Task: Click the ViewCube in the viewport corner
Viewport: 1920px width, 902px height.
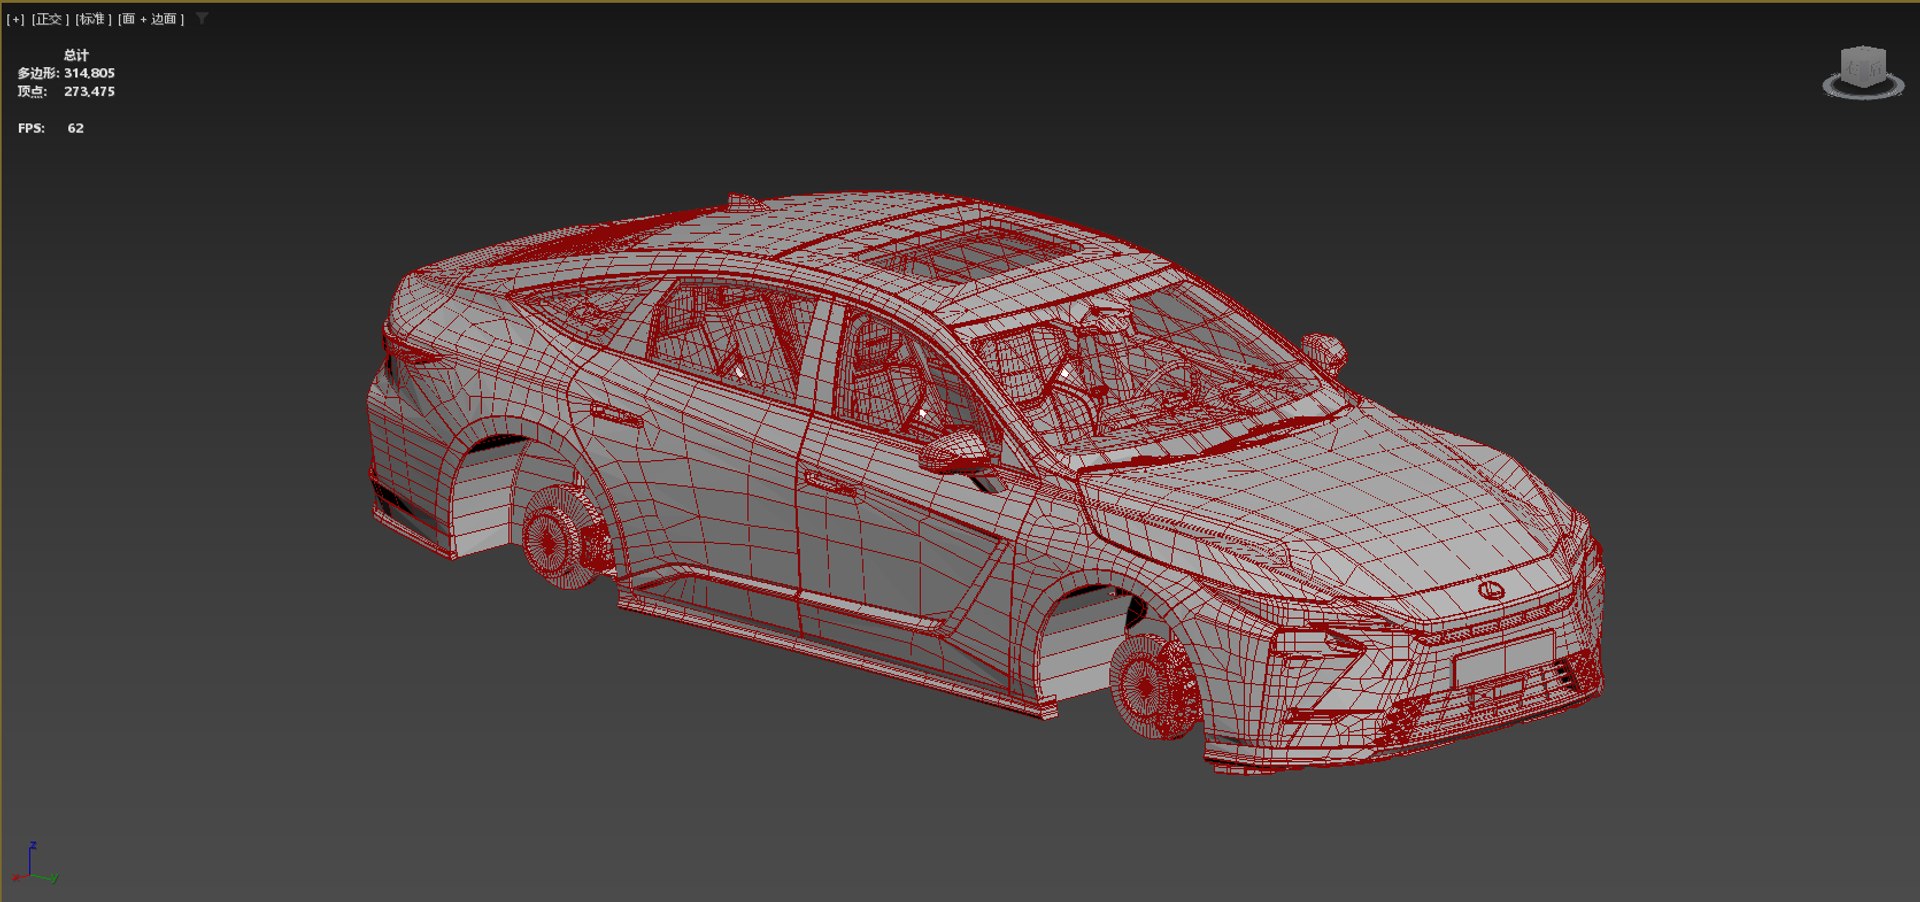Action: click(1863, 67)
